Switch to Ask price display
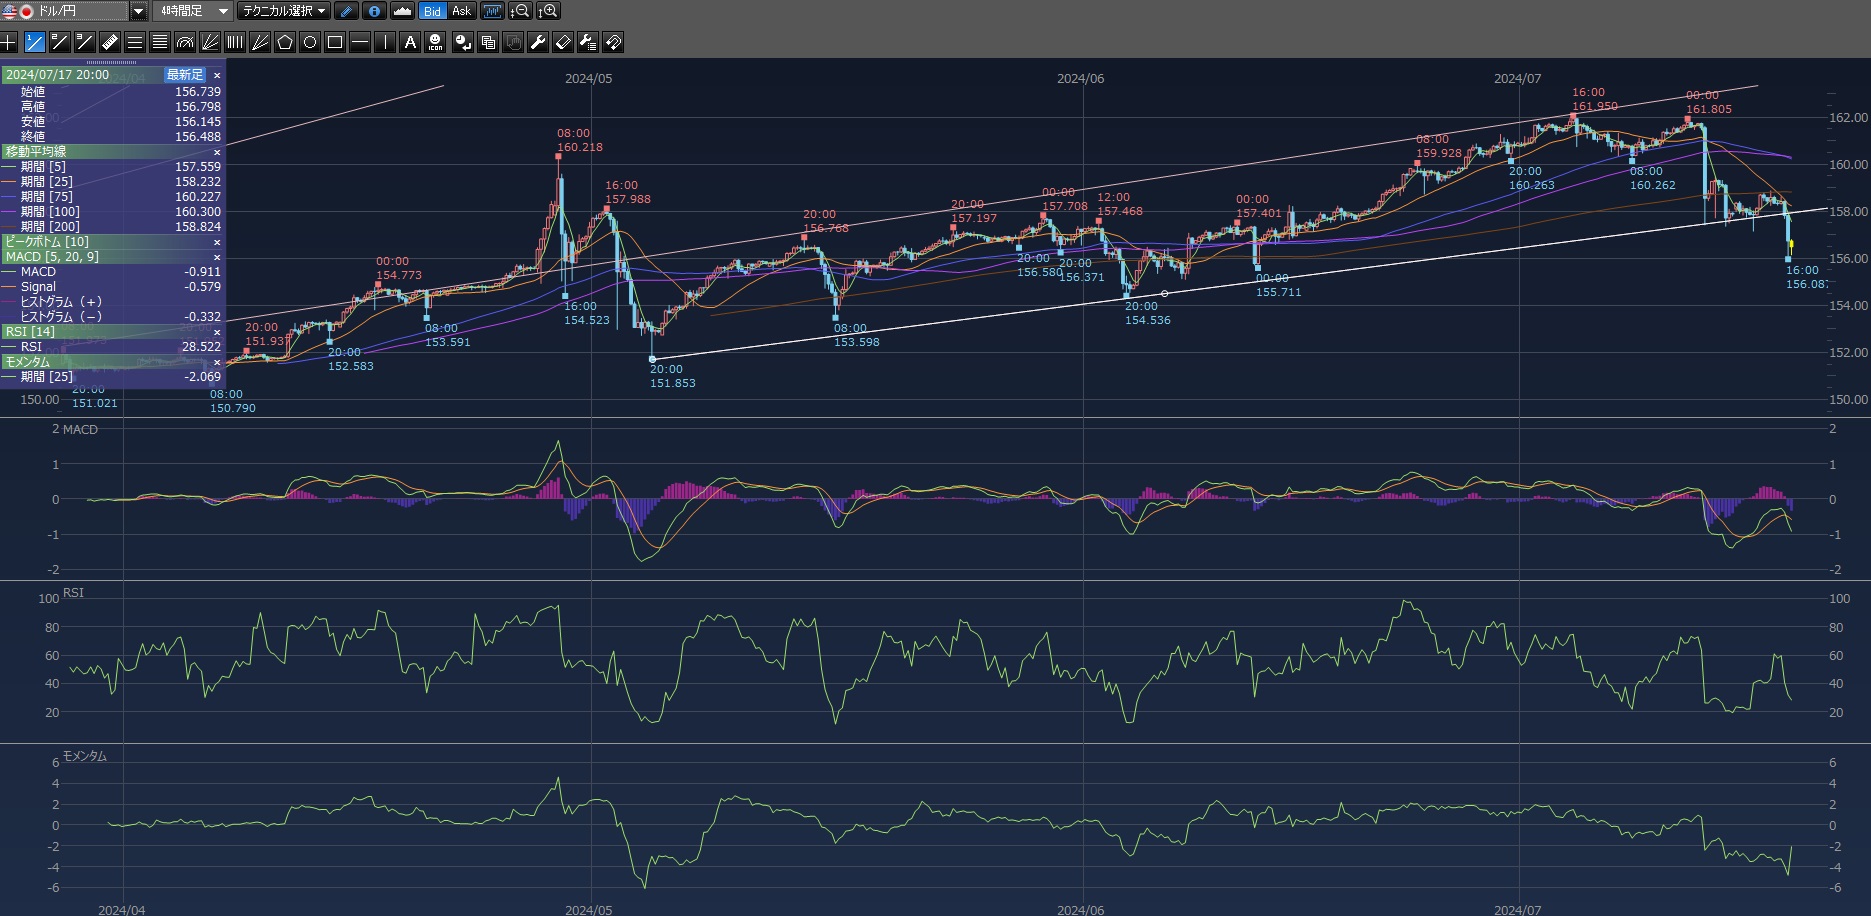This screenshot has height=916, width=1871. (x=461, y=11)
